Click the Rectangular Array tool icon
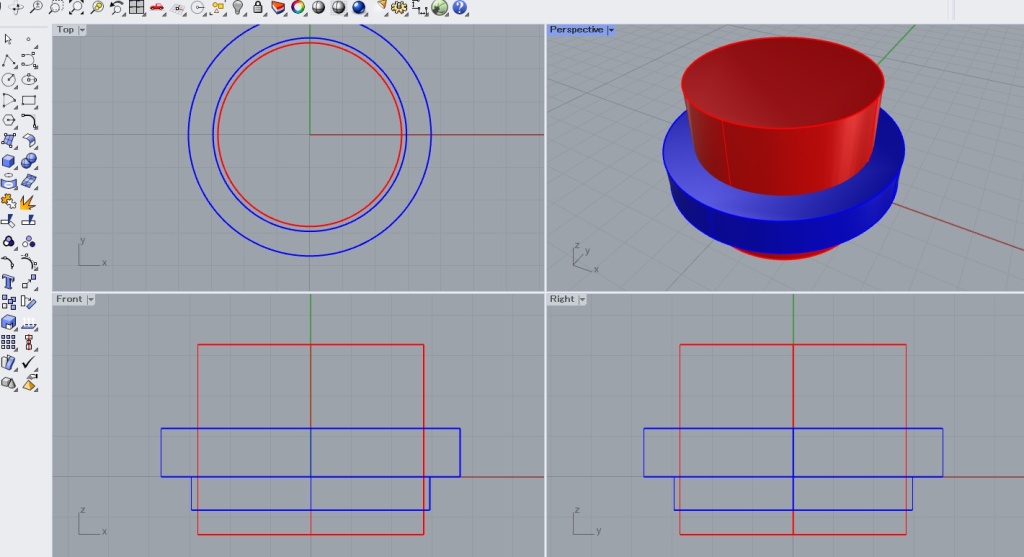Viewport: 1024px width, 557px height. 8,342
